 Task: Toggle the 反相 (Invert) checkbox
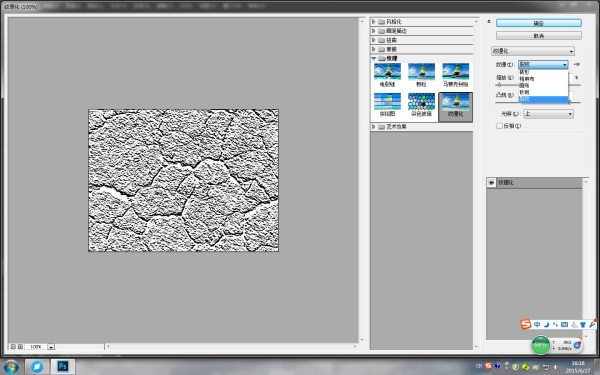[499, 126]
